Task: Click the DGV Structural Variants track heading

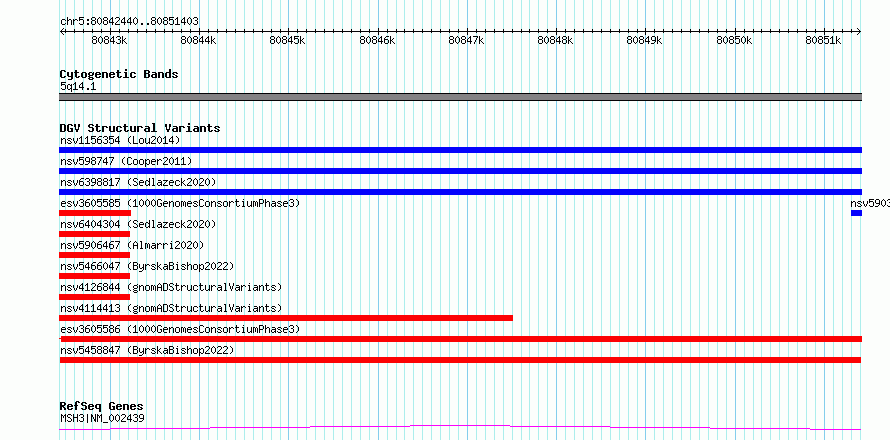Action: [x=140, y=128]
